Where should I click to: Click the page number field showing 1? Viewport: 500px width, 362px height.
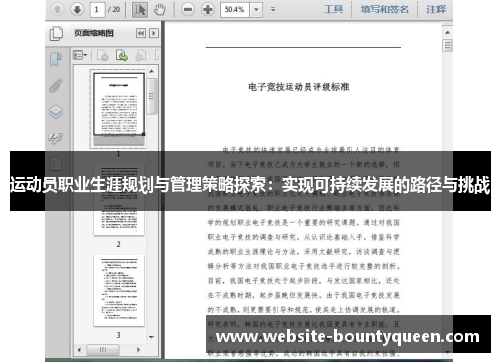pos(97,9)
